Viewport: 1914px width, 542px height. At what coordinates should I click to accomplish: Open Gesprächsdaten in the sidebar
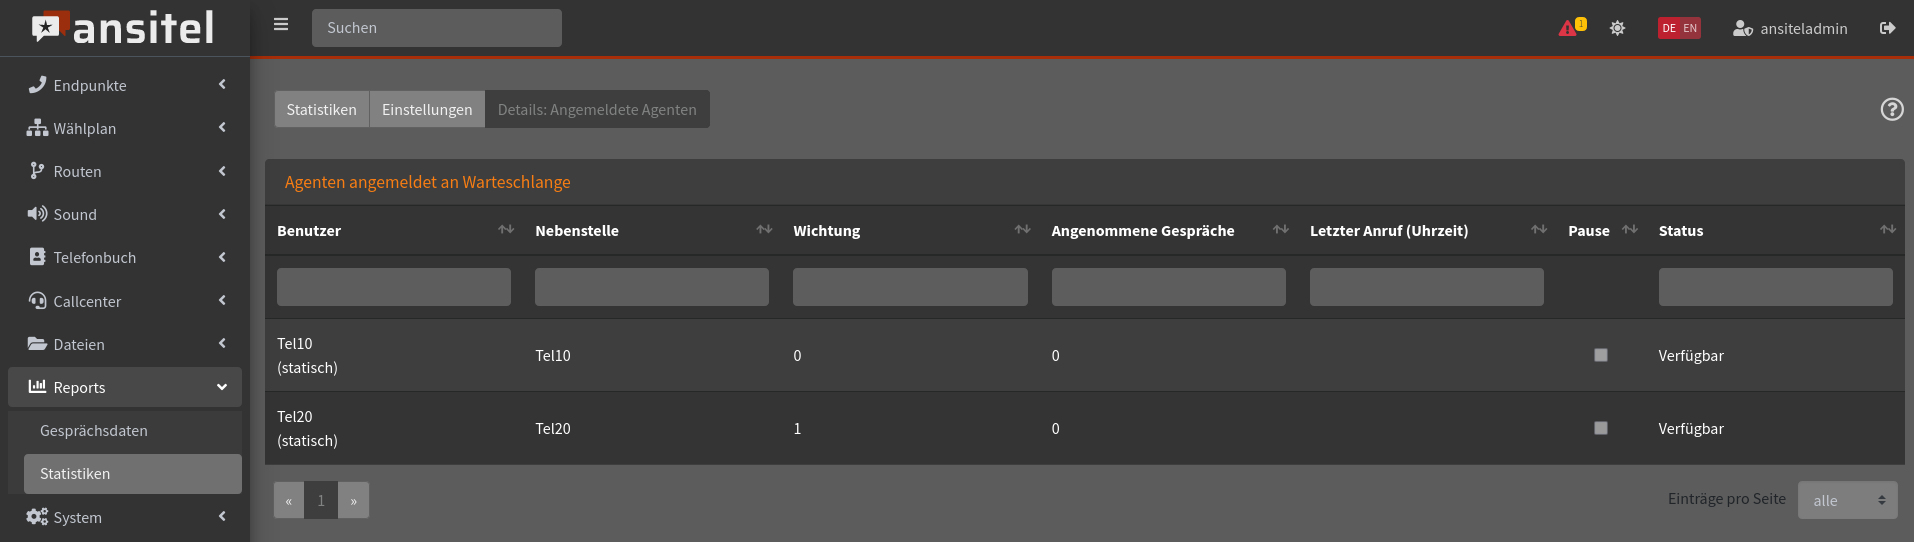94,431
